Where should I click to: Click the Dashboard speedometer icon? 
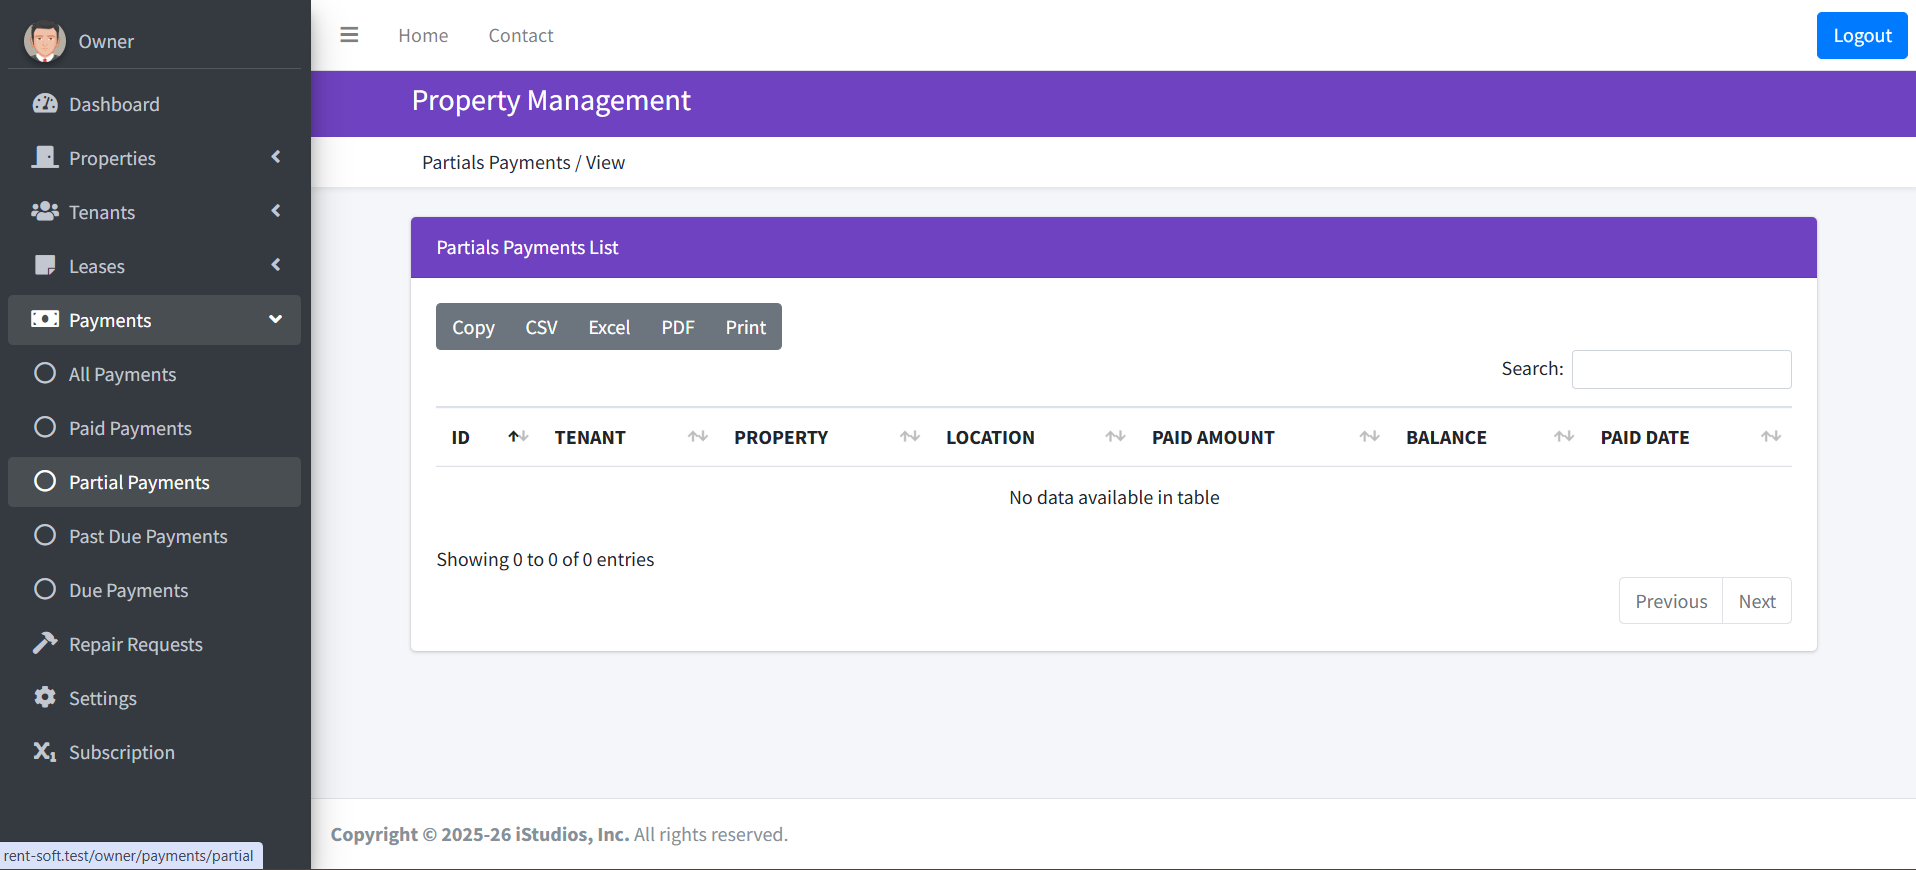[45, 104]
